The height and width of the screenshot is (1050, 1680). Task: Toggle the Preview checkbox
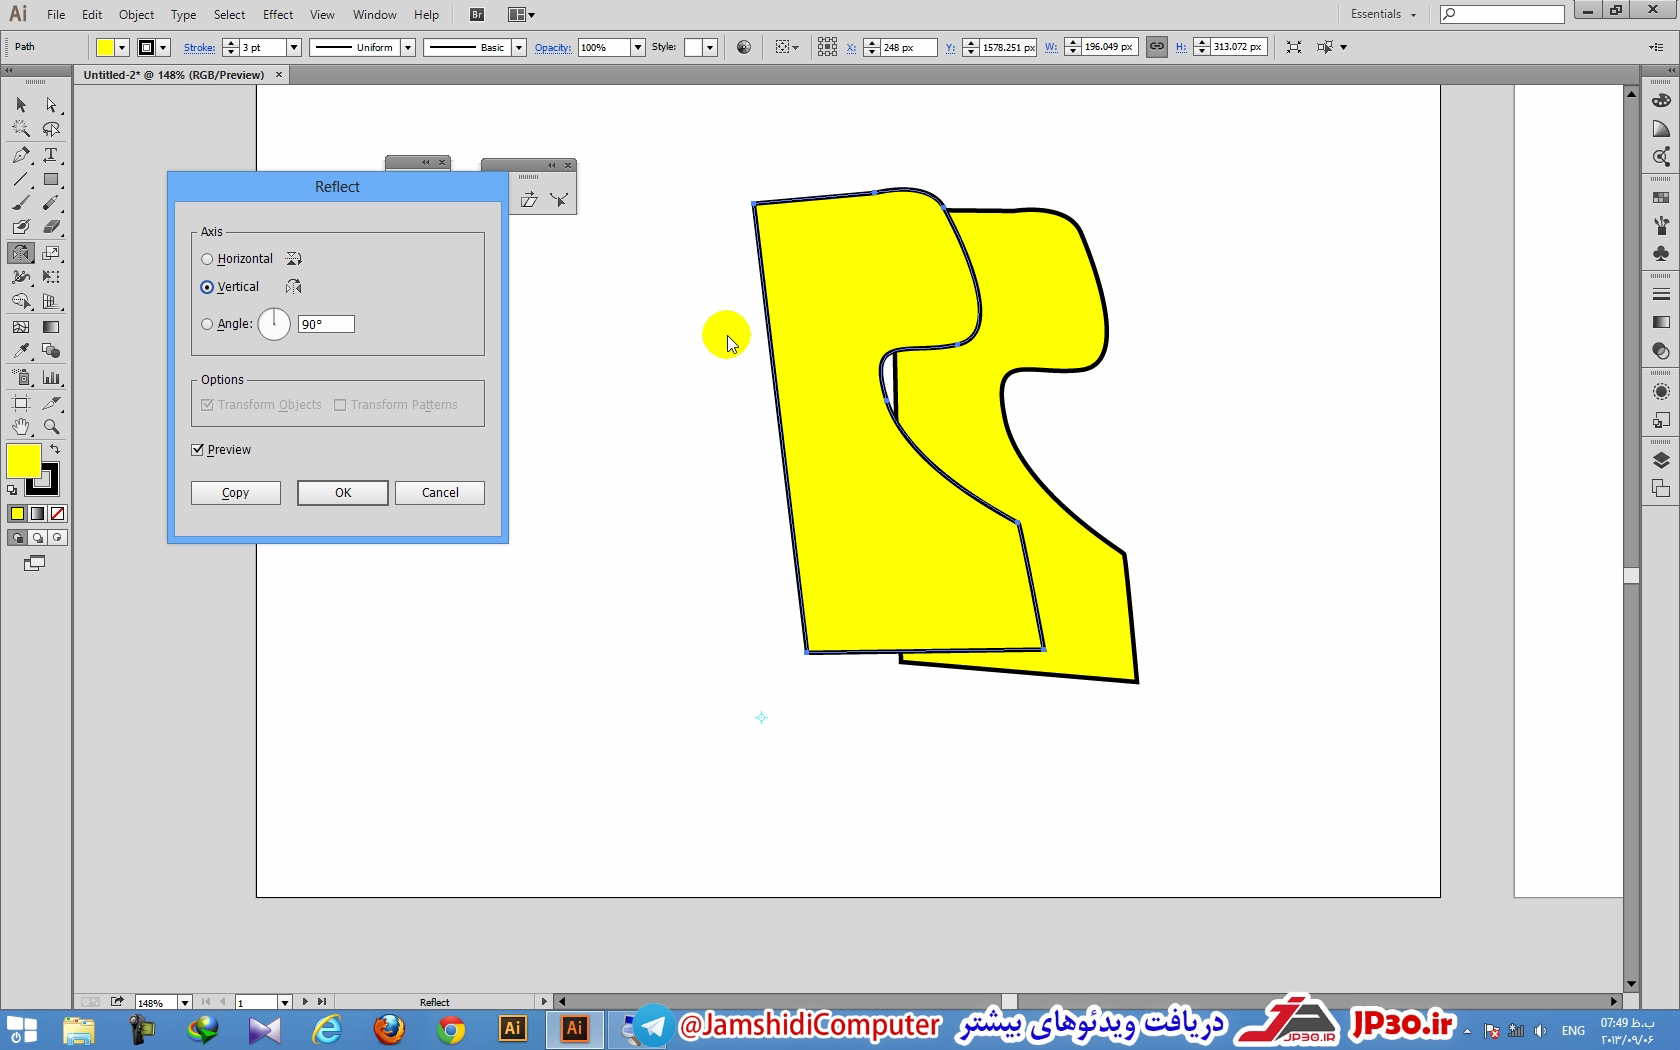pos(198,450)
